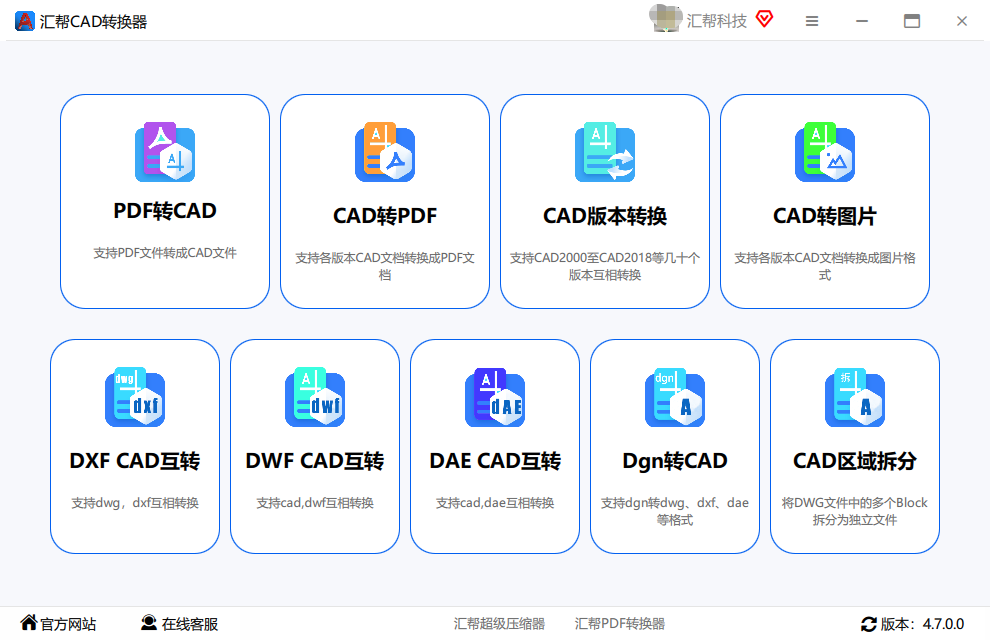Click the DAE CAD互转 dAE icon
990x640 pixels.
495,397
